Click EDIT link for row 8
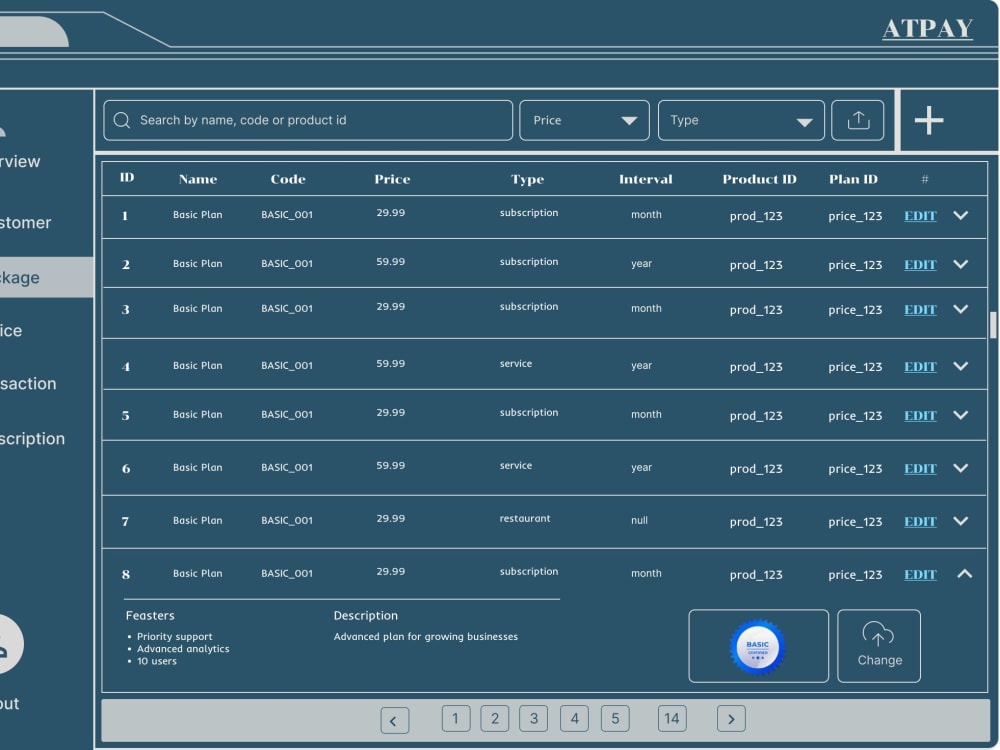 coord(920,575)
